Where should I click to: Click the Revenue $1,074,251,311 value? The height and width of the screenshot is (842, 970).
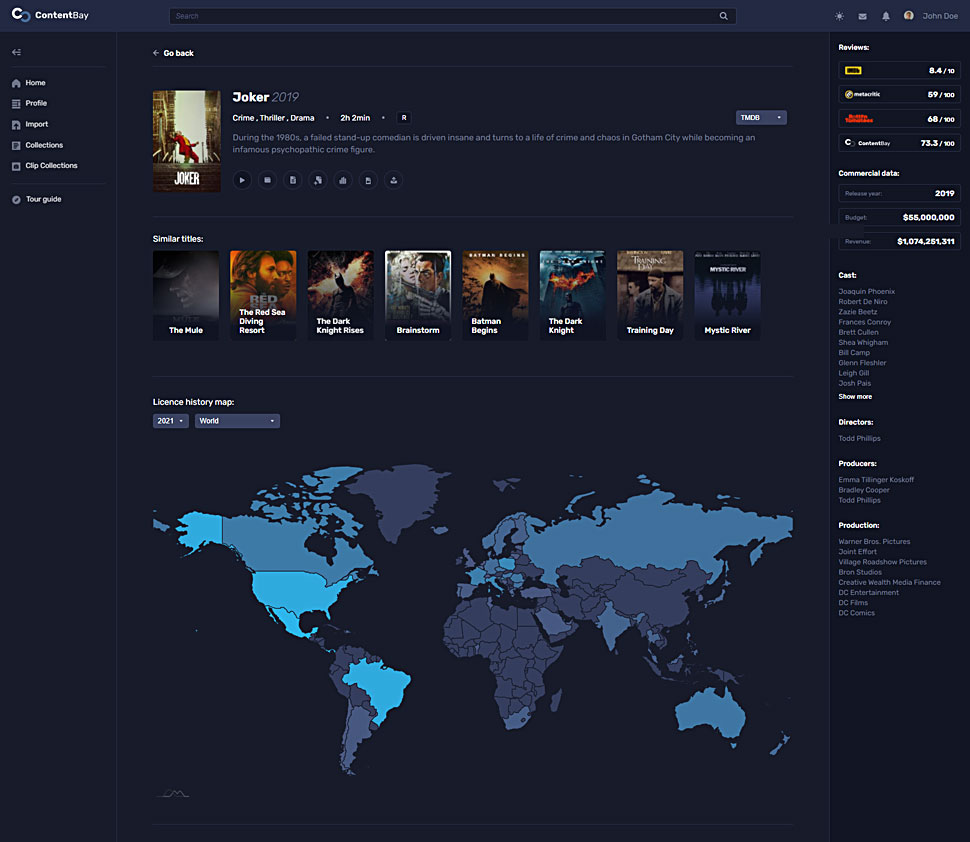(925, 242)
